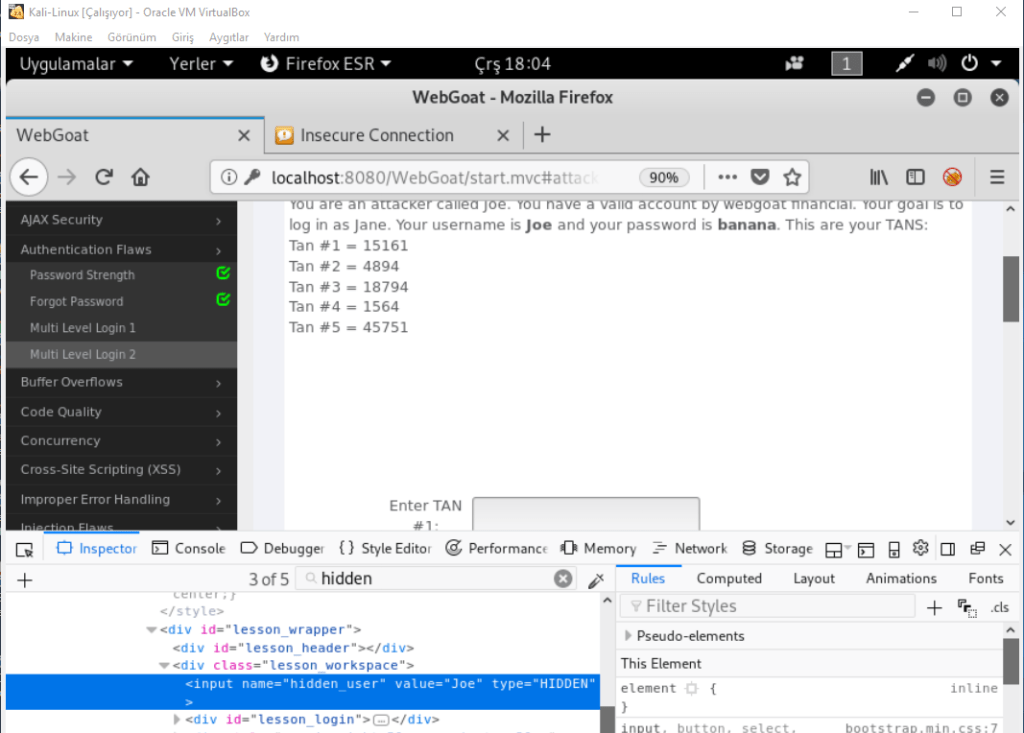Expand Buffer Overflows lesson category
Image resolution: width=1024 pixels, height=733 pixels.
tap(120, 382)
